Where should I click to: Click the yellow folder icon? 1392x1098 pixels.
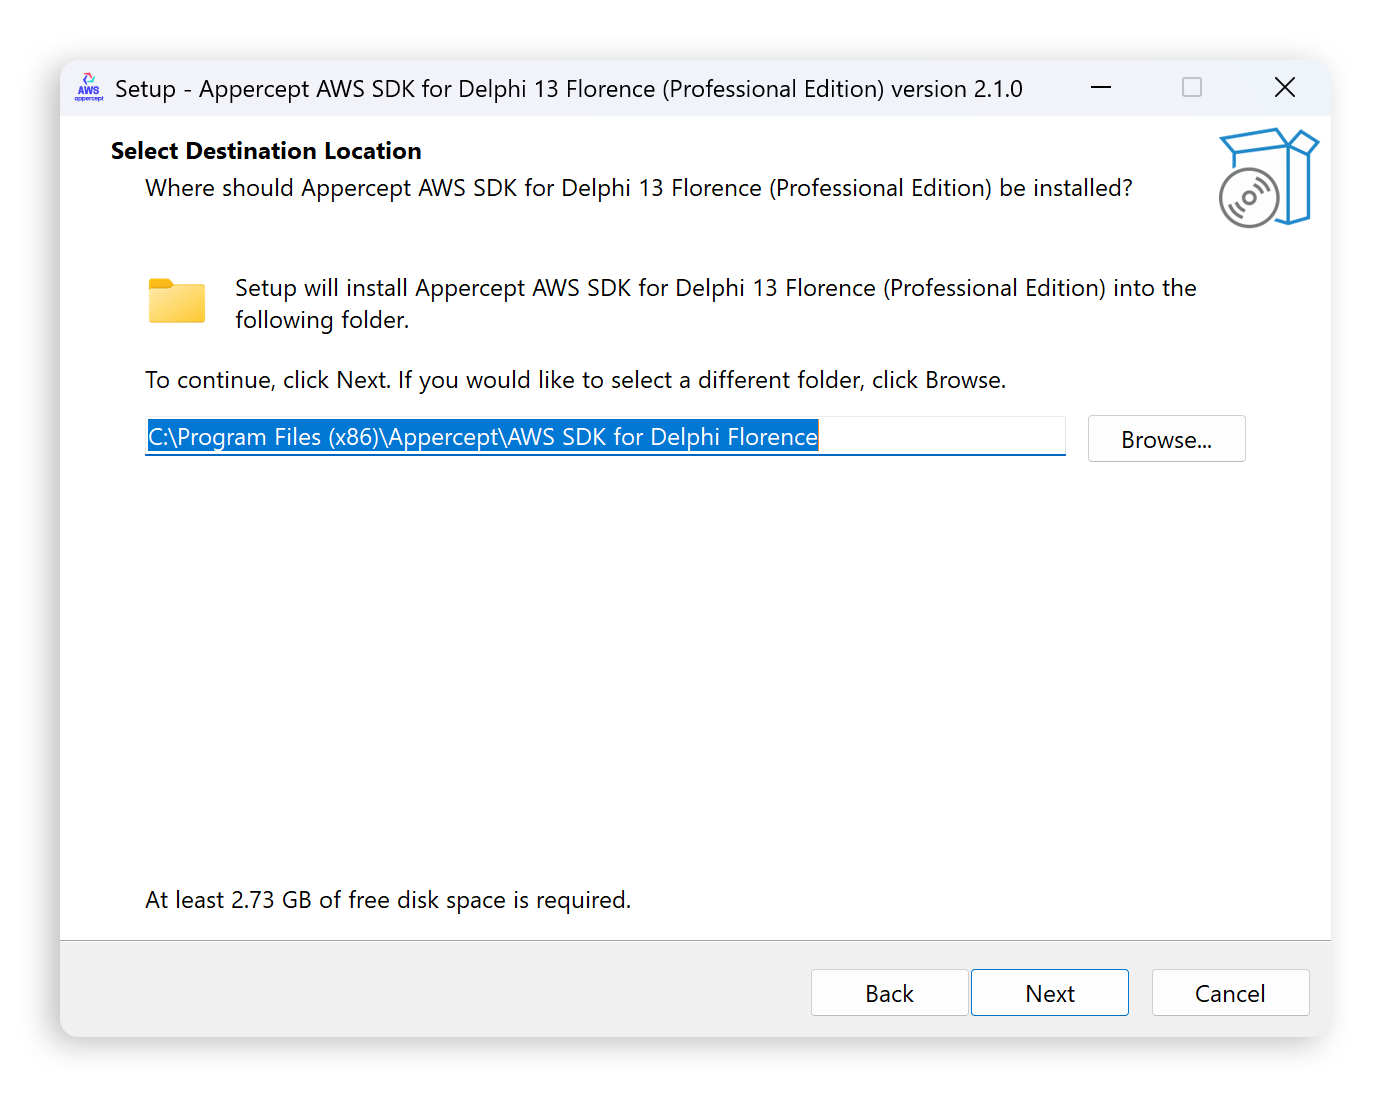coord(177,301)
